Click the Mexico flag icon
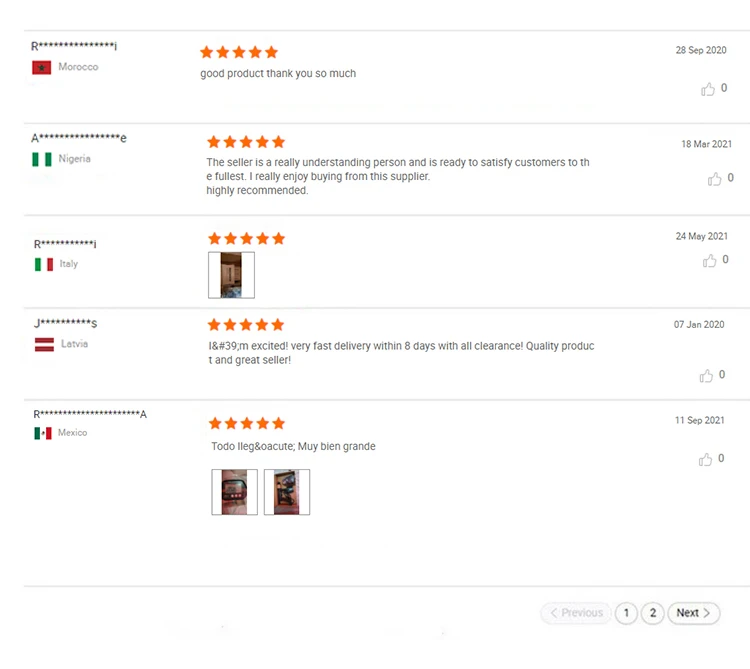 [x=43, y=433]
